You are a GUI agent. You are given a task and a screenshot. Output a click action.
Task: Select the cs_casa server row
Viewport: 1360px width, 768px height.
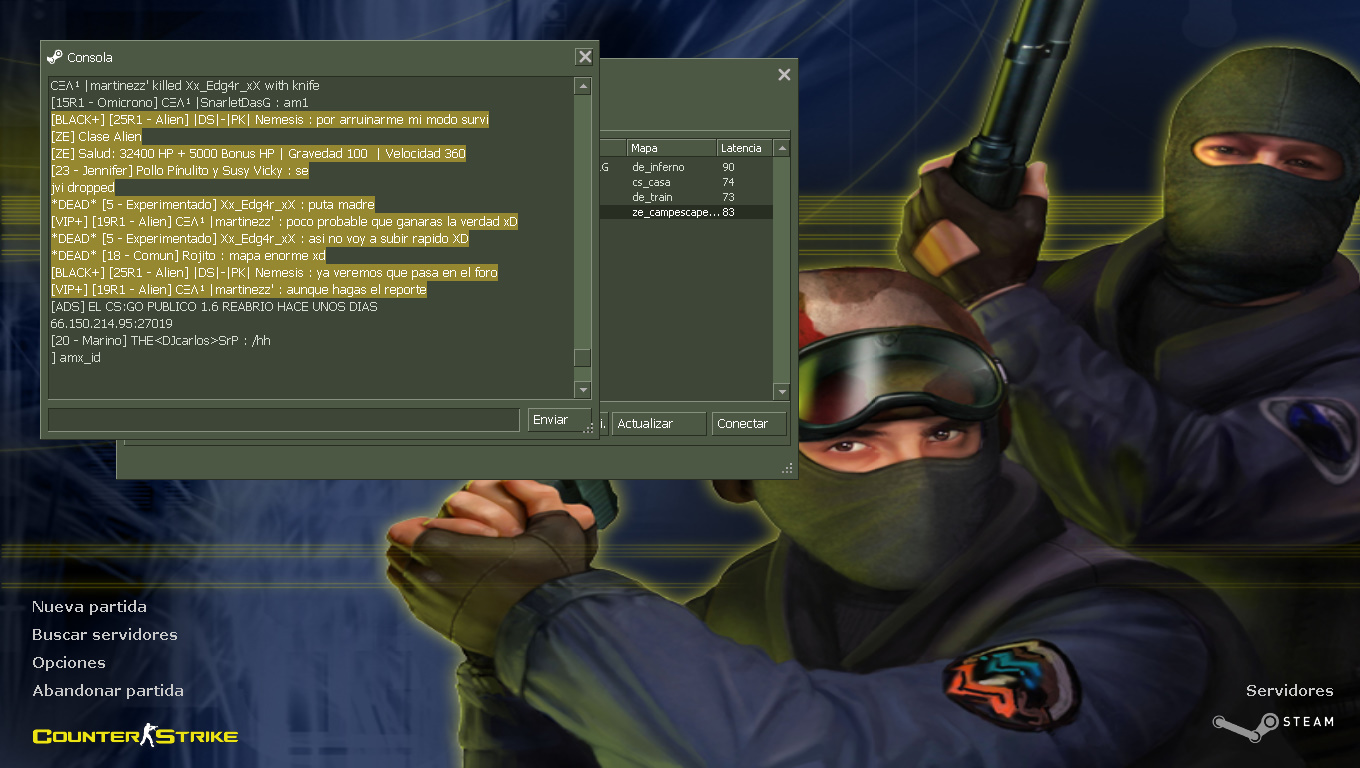point(686,182)
